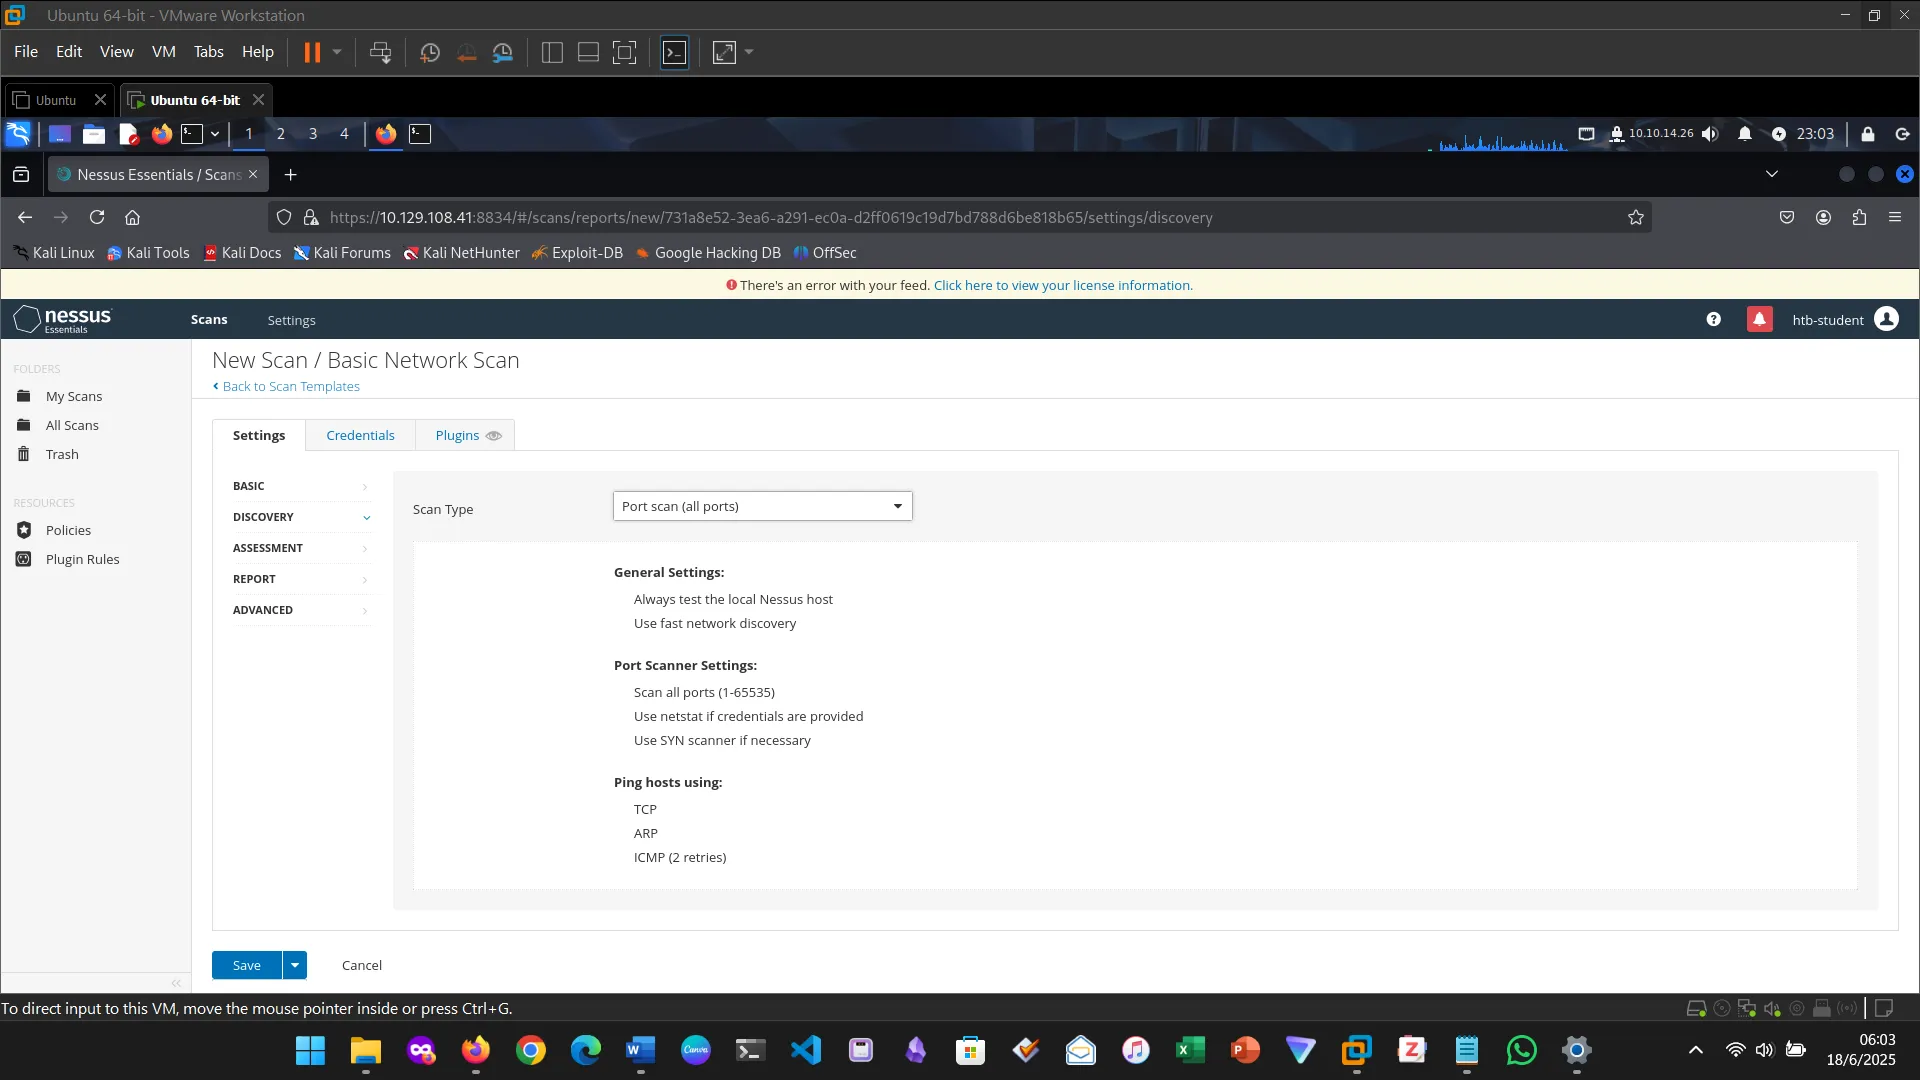The height and width of the screenshot is (1080, 1920).
Task: Open Plugin Rules in the sidebar
Action: (82, 559)
